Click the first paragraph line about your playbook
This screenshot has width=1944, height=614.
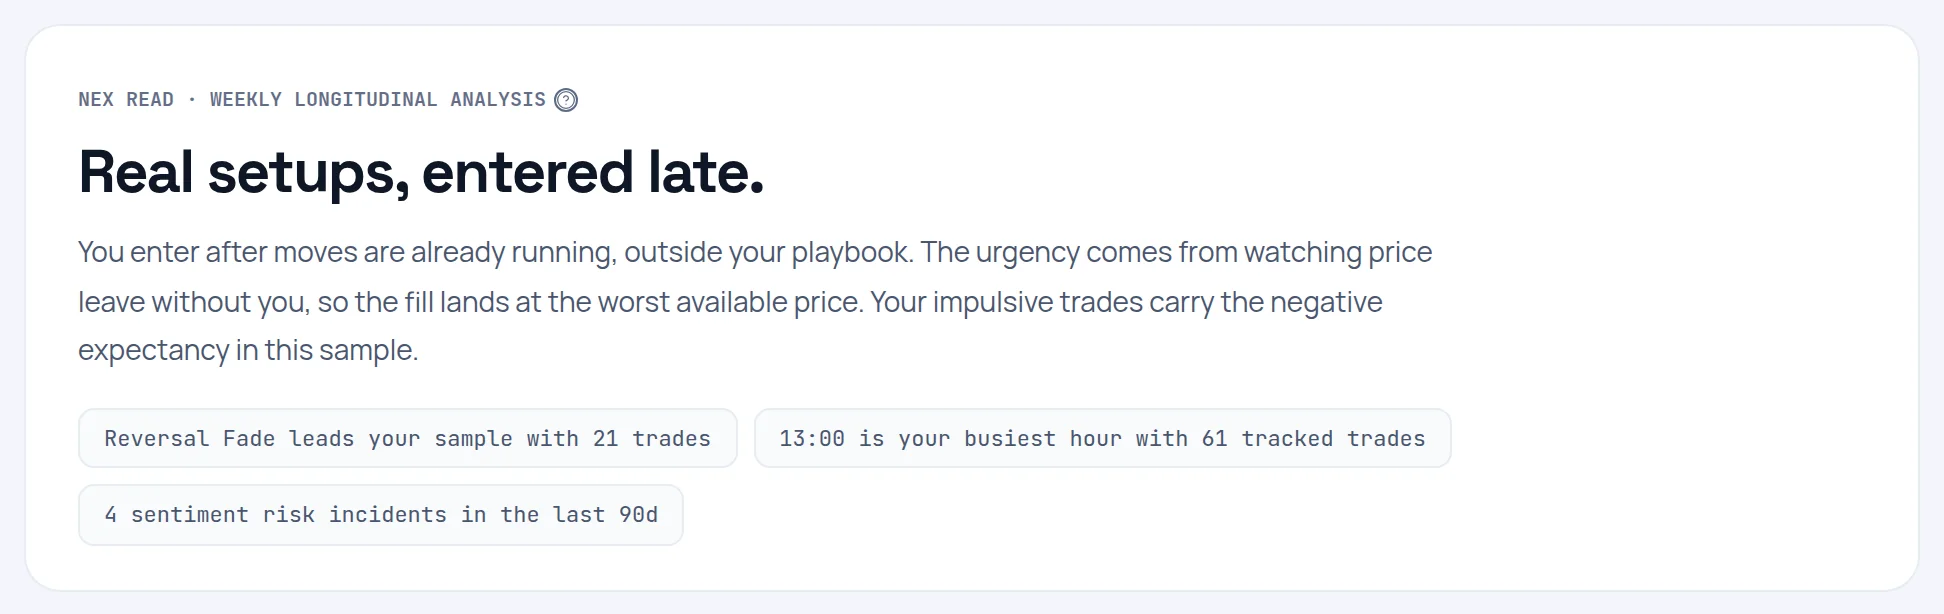click(x=755, y=252)
